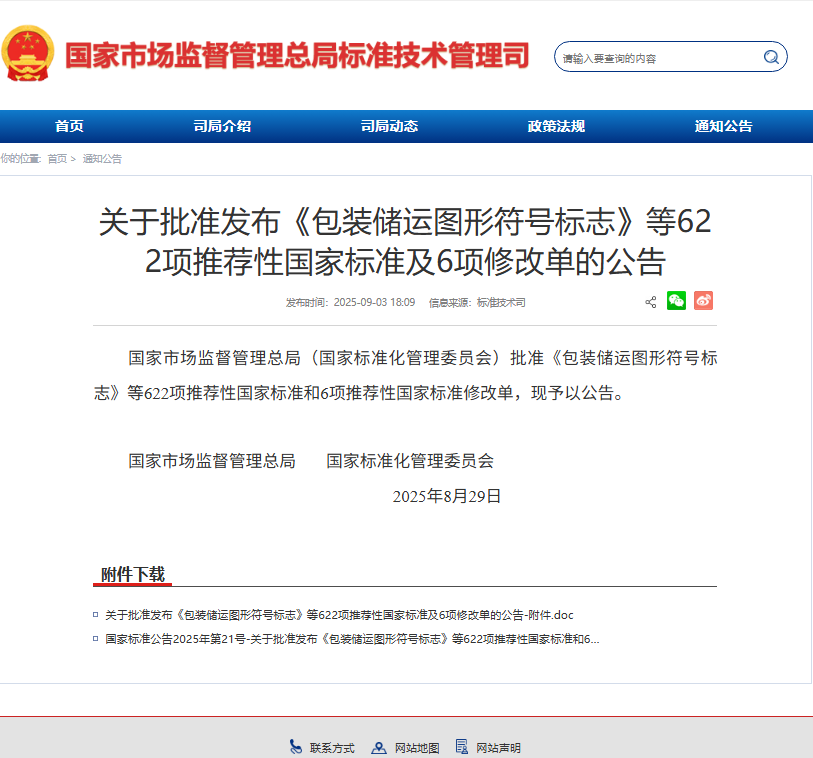
Task: Select 通知公告 in the blue navigation bar
Action: click(x=723, y=126)
